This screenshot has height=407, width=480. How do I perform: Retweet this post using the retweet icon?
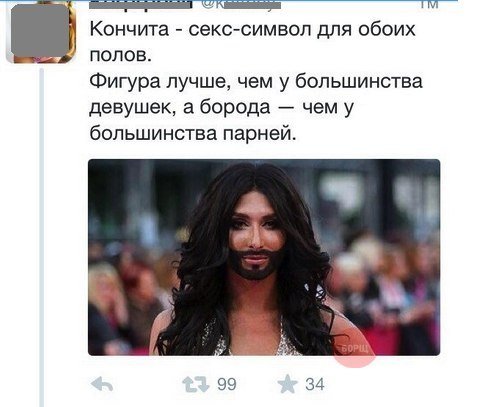(x=196, y=385)
